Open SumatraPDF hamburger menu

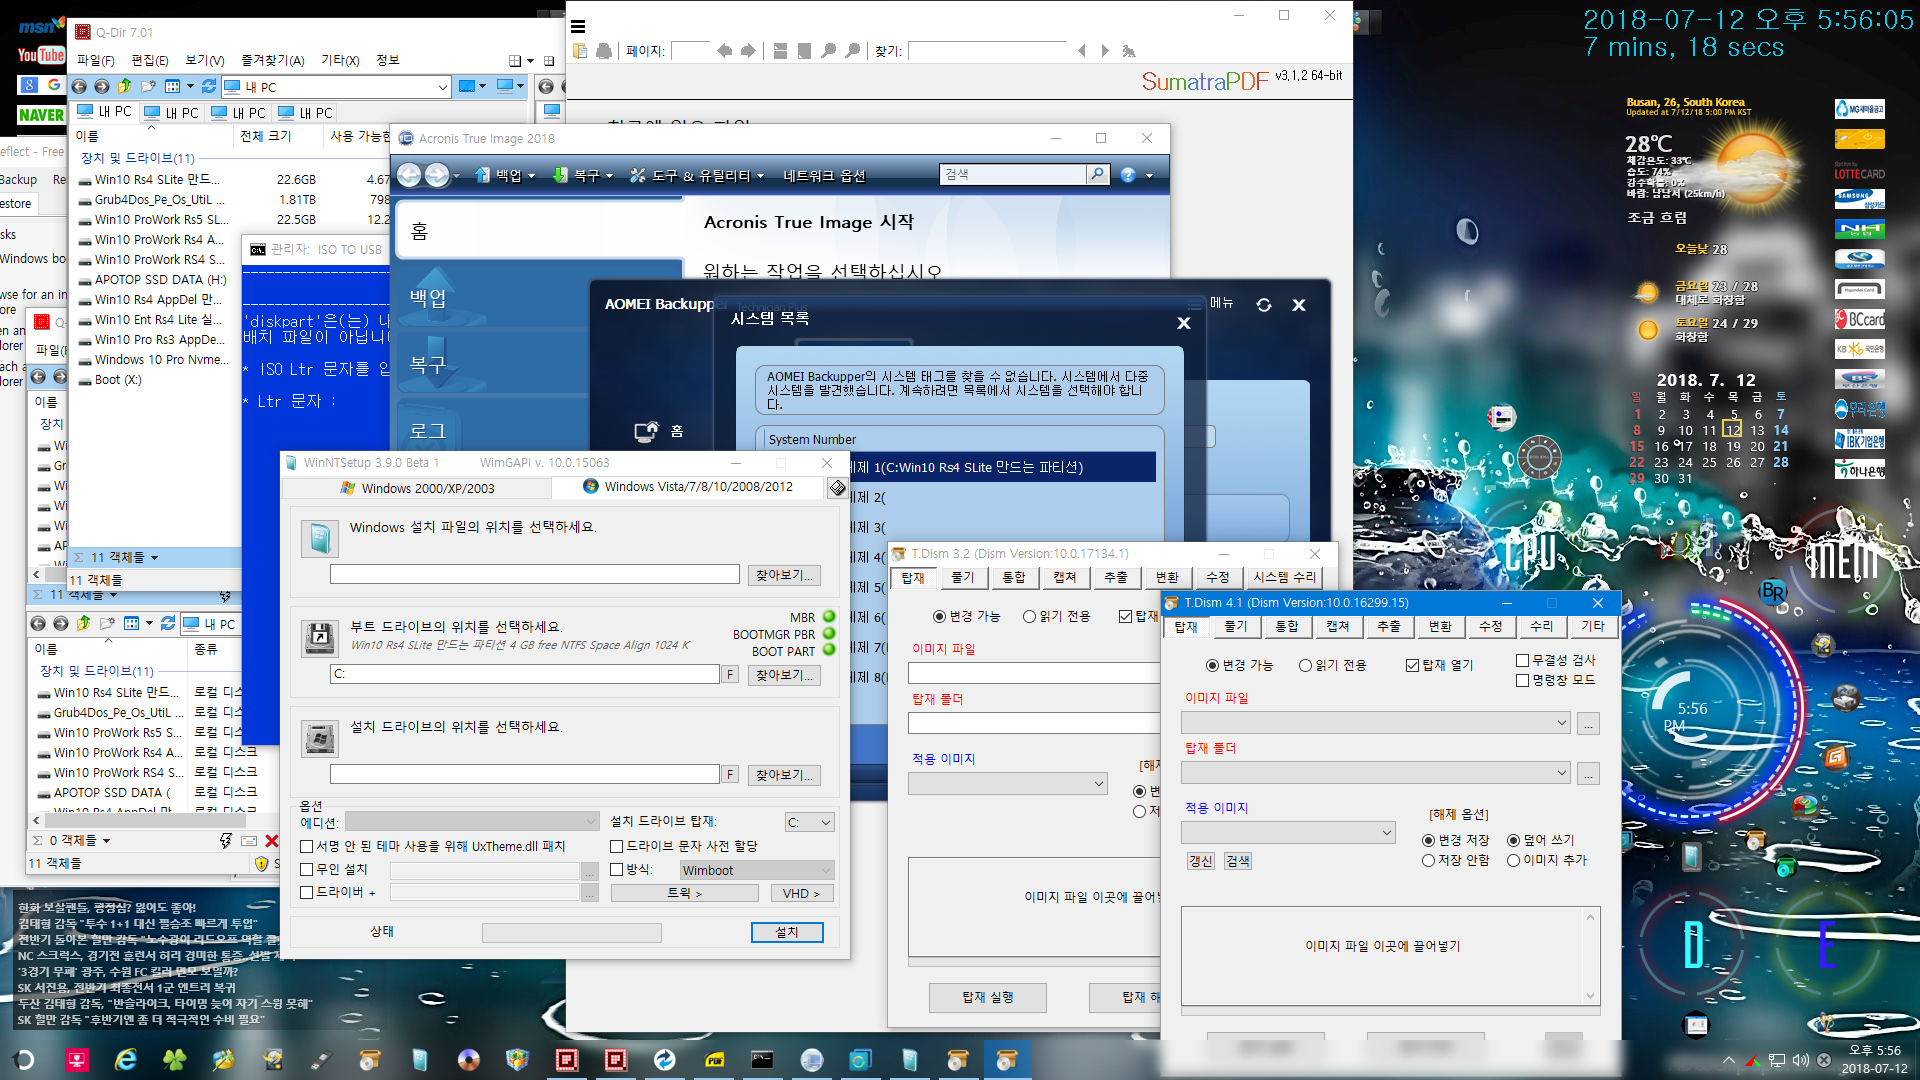point(578,27)
